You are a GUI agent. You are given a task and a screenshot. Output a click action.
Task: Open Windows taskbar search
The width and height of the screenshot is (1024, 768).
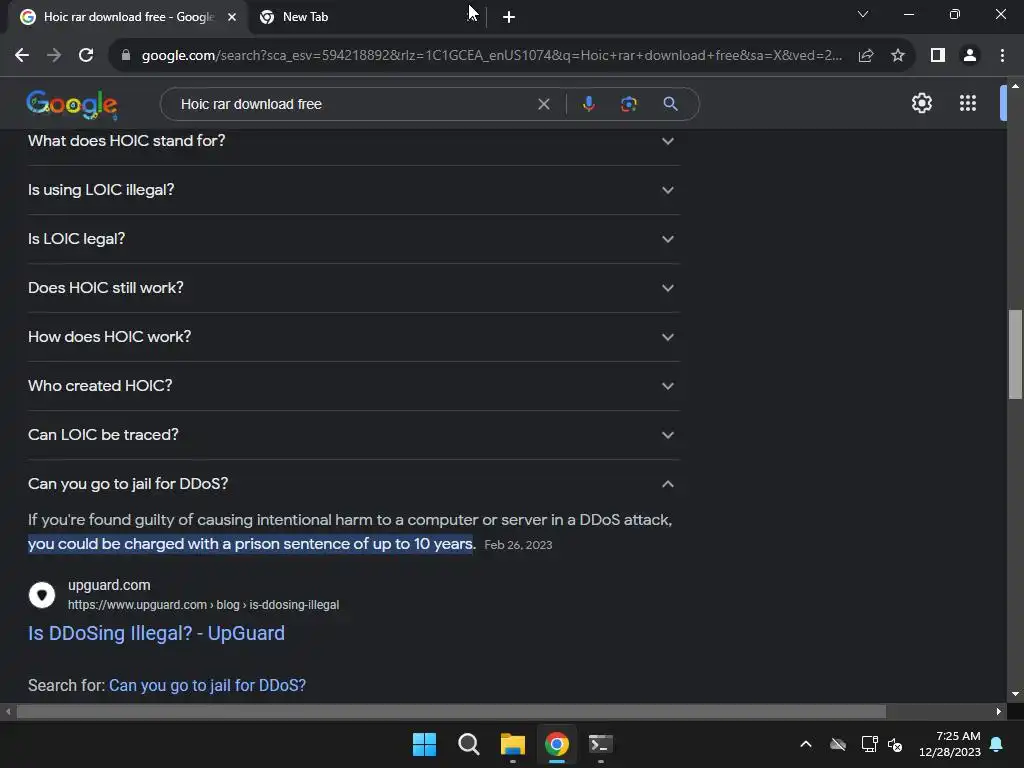tap(468, 744)
